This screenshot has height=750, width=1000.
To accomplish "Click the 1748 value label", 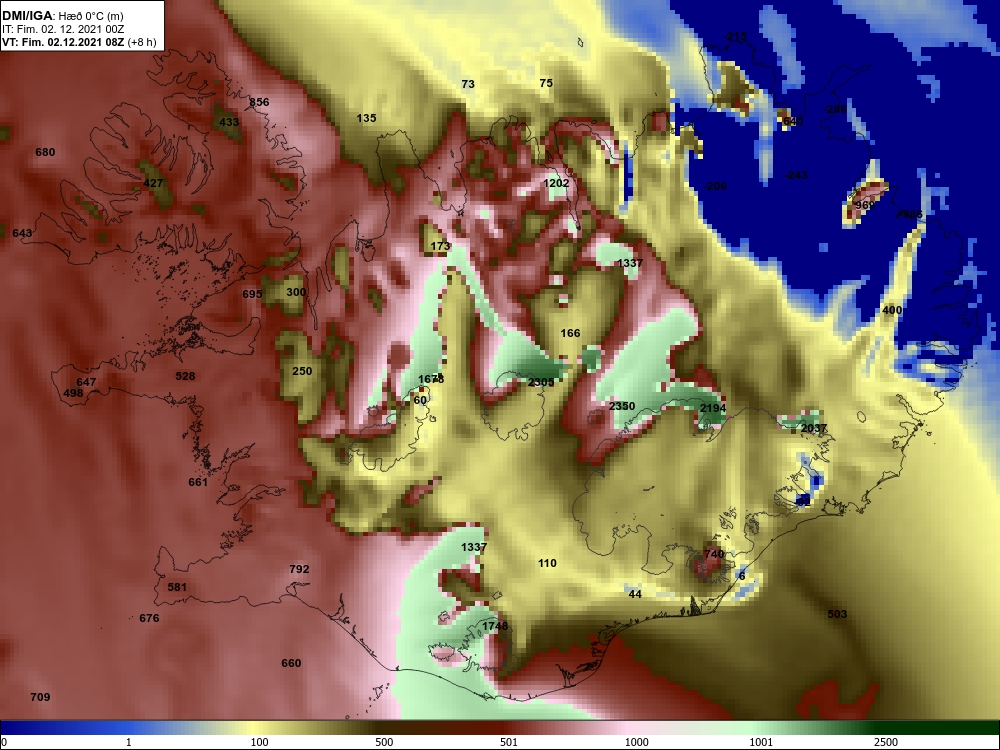I will click(x=495, y=626).
